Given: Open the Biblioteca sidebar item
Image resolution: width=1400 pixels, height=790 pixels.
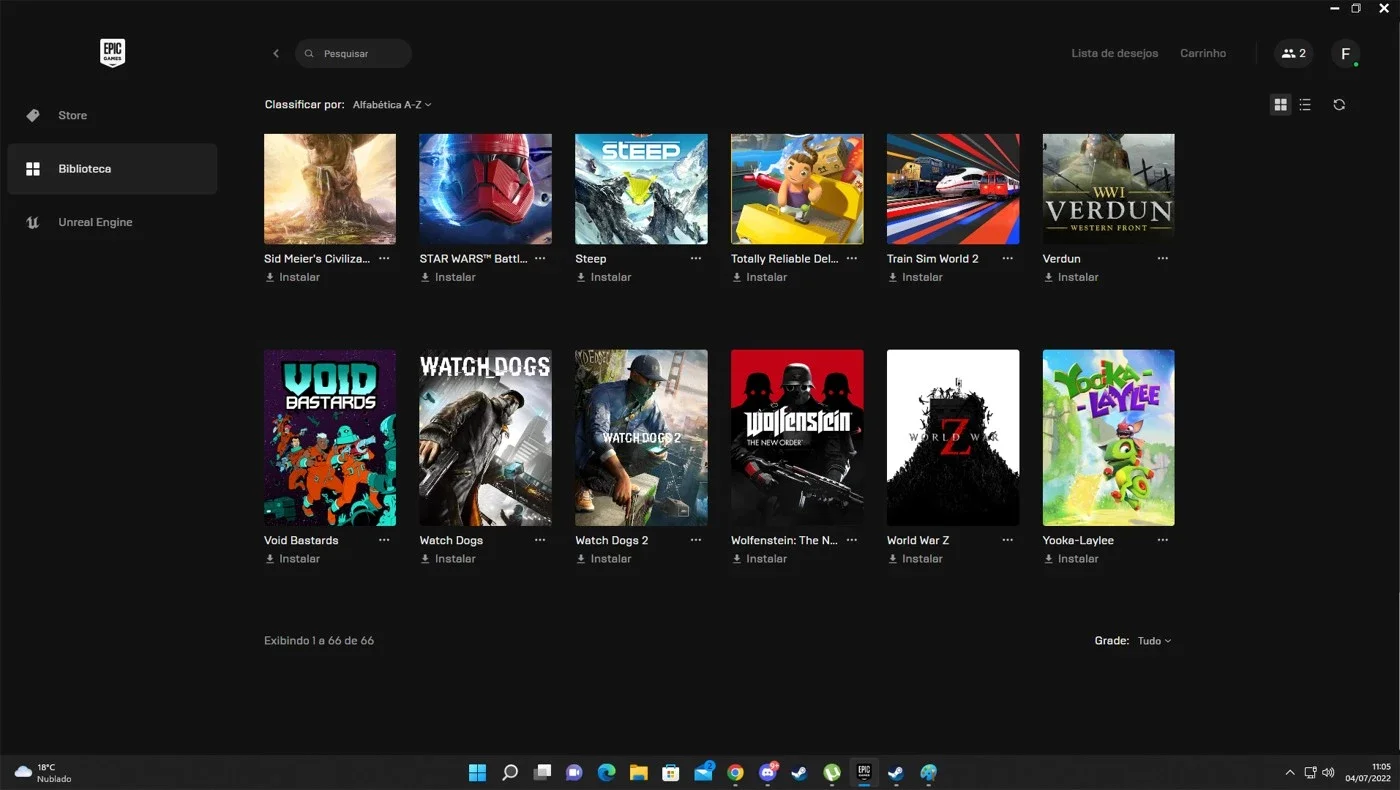Looking at the screenshot, I should 112,169.
